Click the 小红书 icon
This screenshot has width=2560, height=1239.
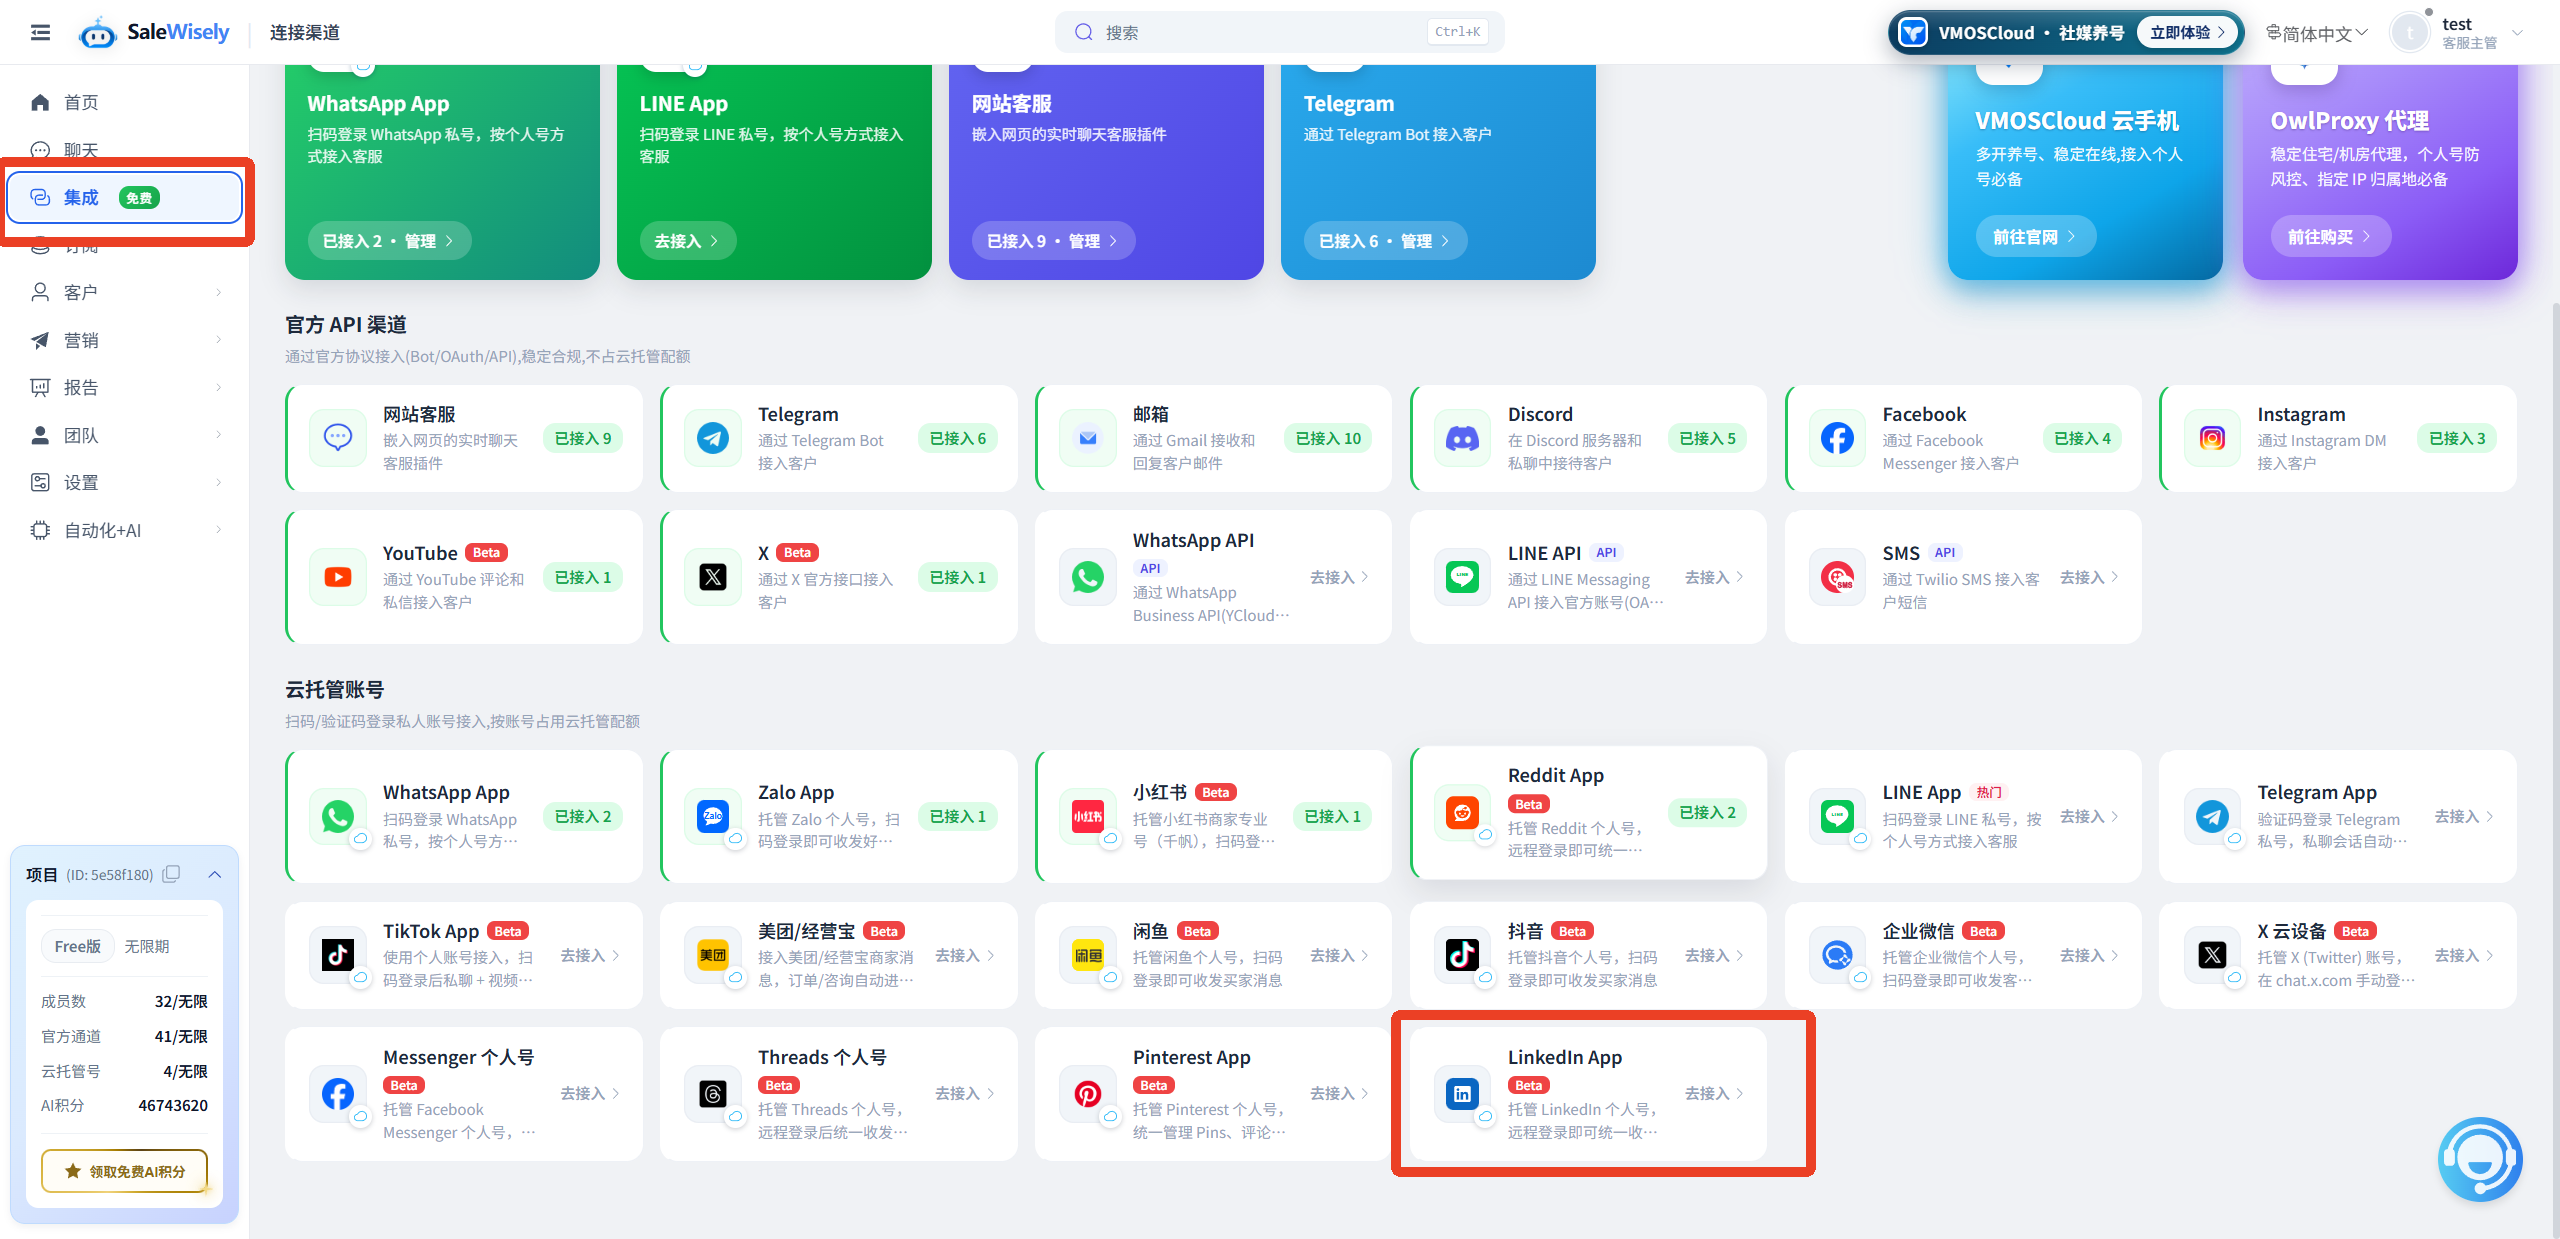tap(1088, 816)
